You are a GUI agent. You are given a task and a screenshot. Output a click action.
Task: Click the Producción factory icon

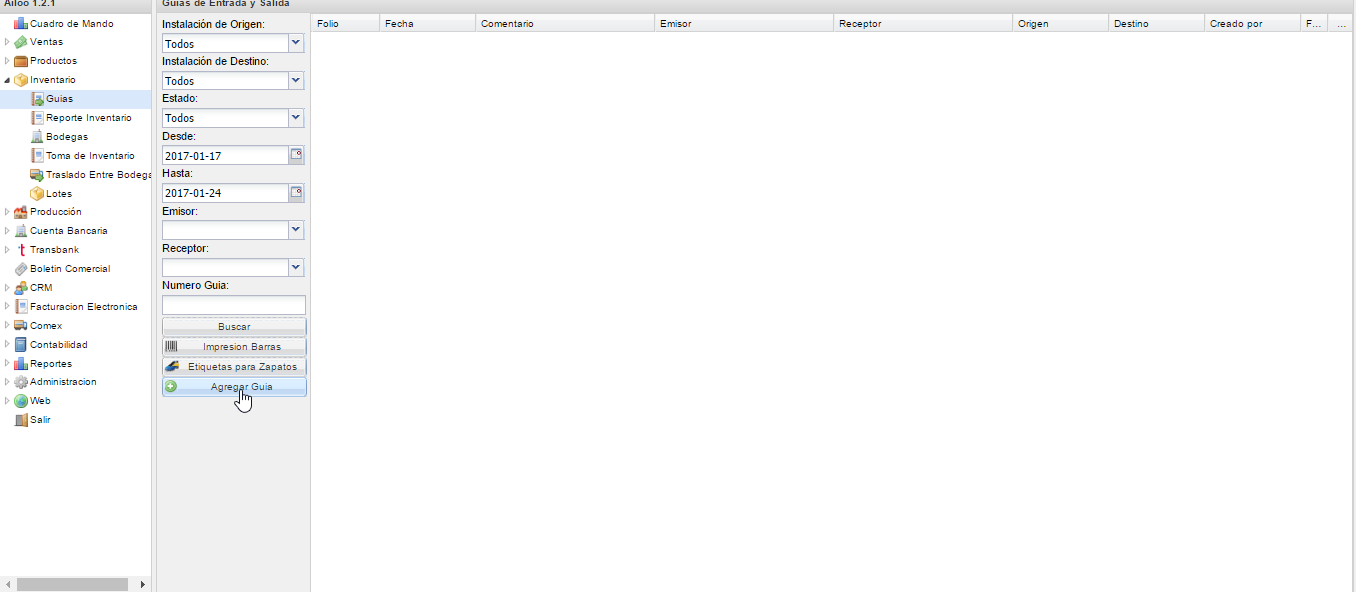pos(21,212)
